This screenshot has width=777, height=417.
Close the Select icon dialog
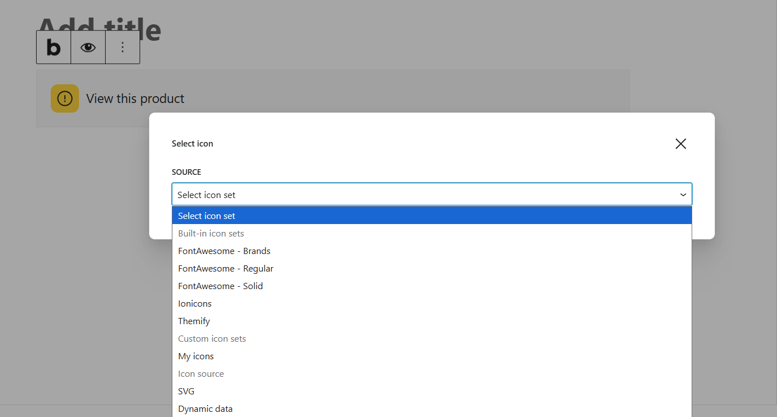pyautogui.click(x=680, y=144)
